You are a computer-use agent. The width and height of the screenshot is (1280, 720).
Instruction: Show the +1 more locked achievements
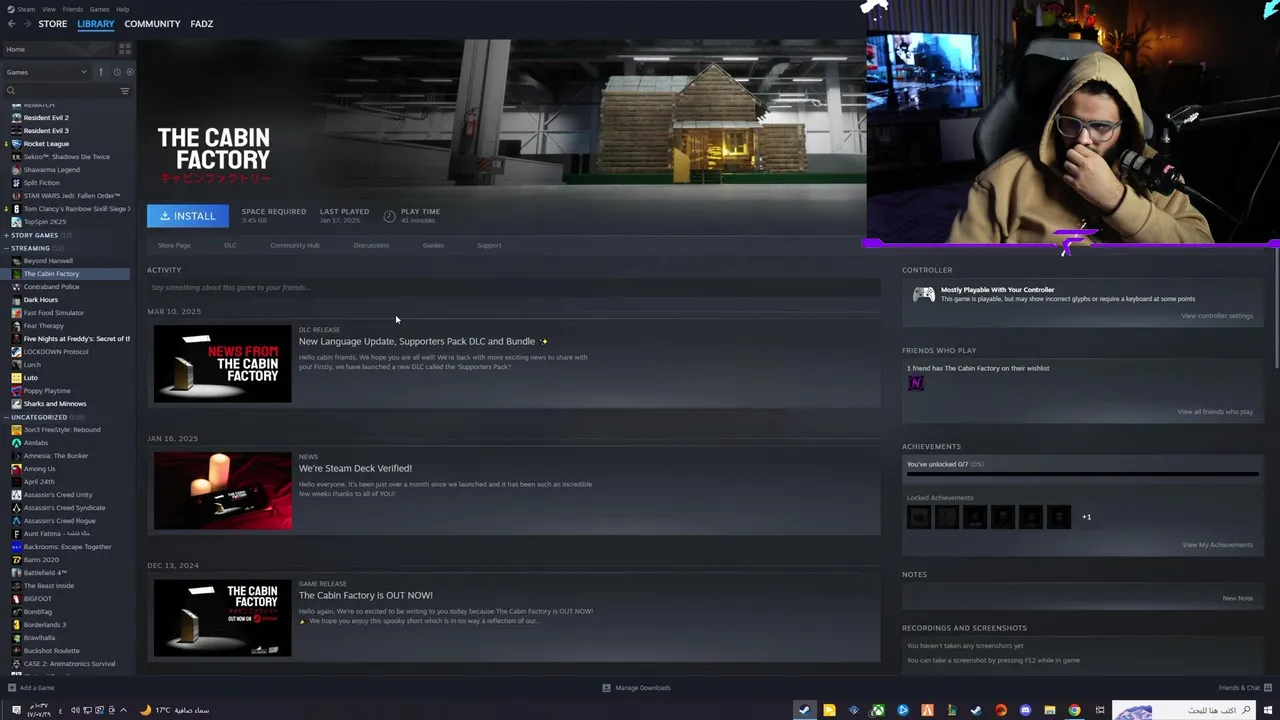[x=1087, y=517]
